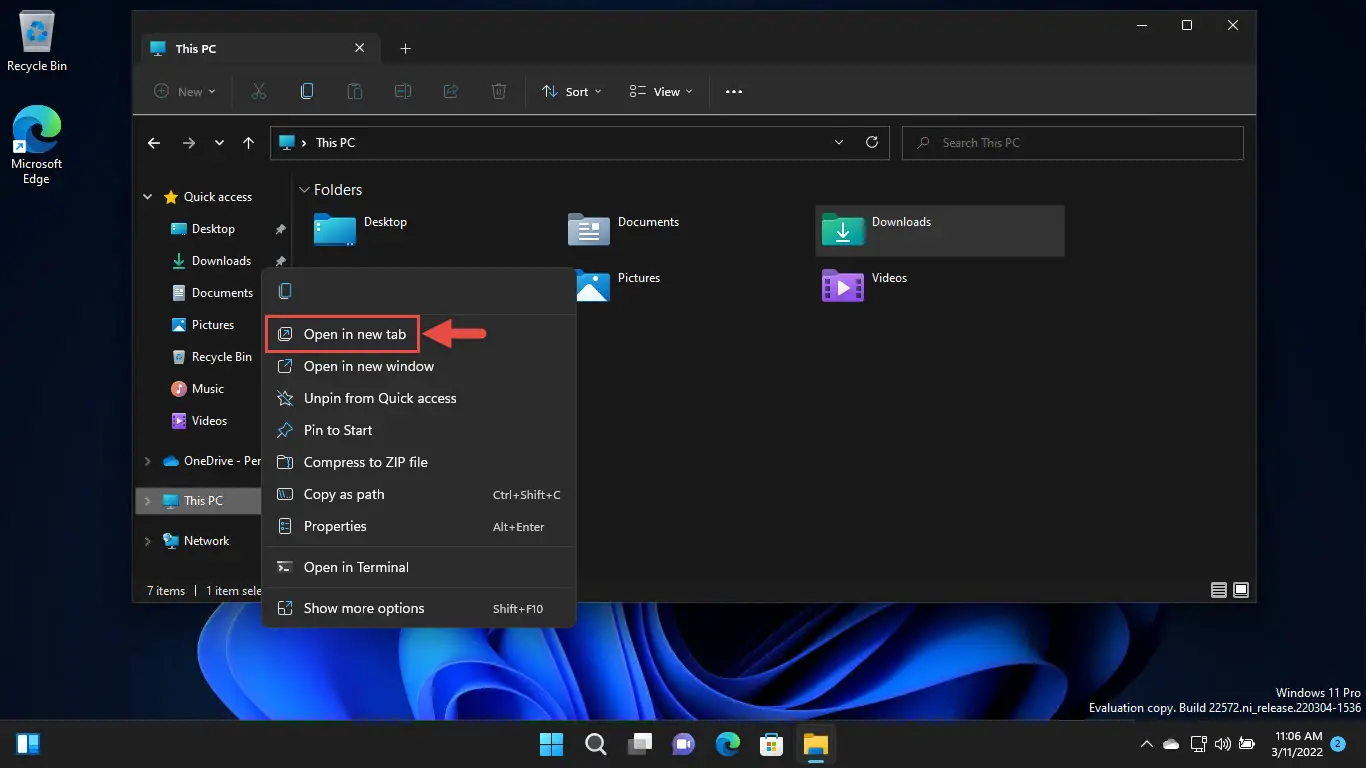Choose Properties in context menu

tap(419, 526)
